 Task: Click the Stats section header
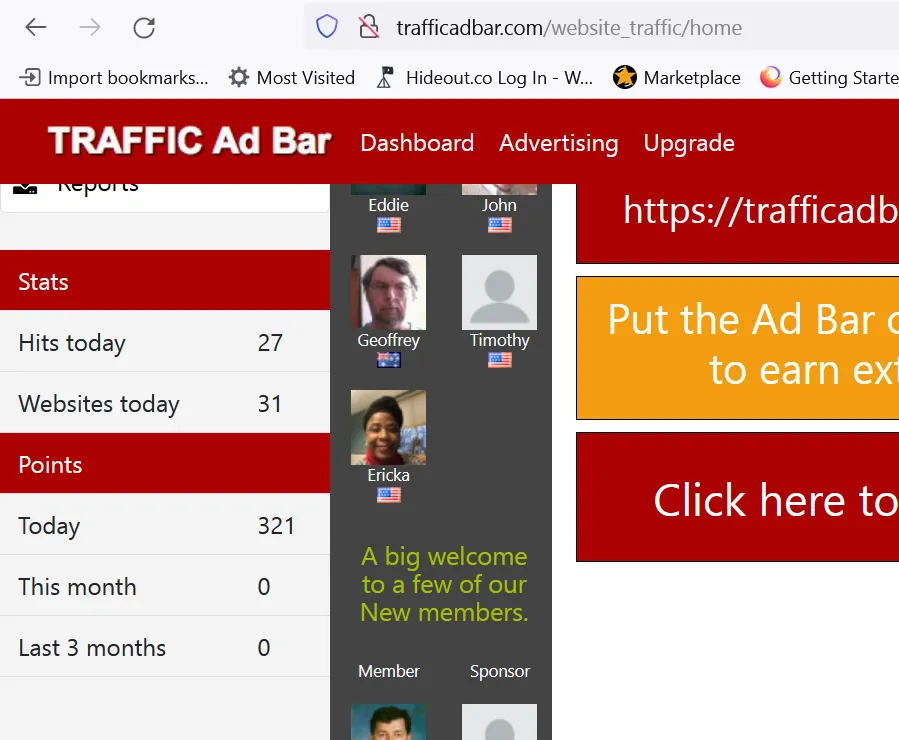click(x=165, y=281)
